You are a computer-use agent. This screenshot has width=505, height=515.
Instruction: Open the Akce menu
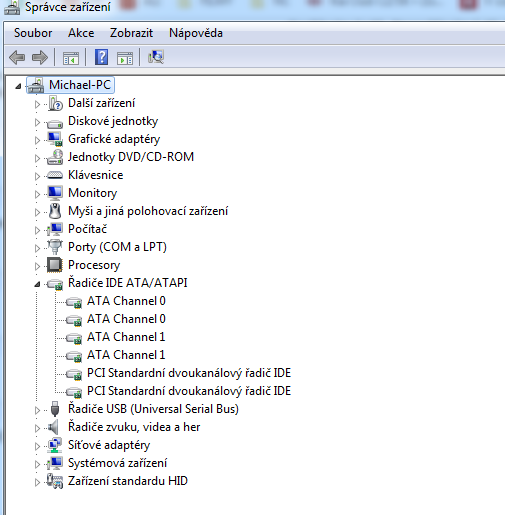[x=81, y=33]
